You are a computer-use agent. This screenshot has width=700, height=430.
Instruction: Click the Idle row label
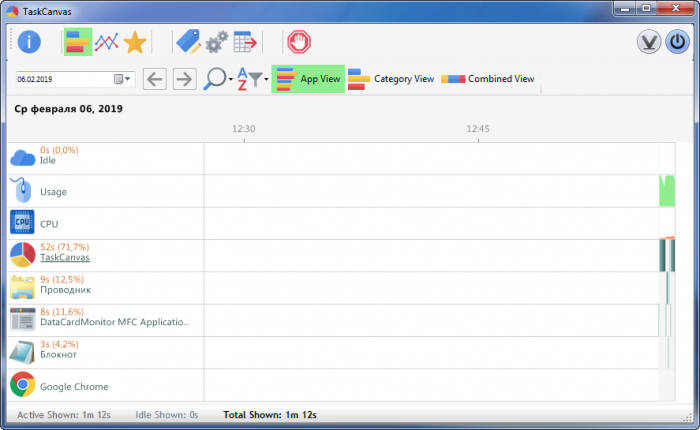click(48, 161)
